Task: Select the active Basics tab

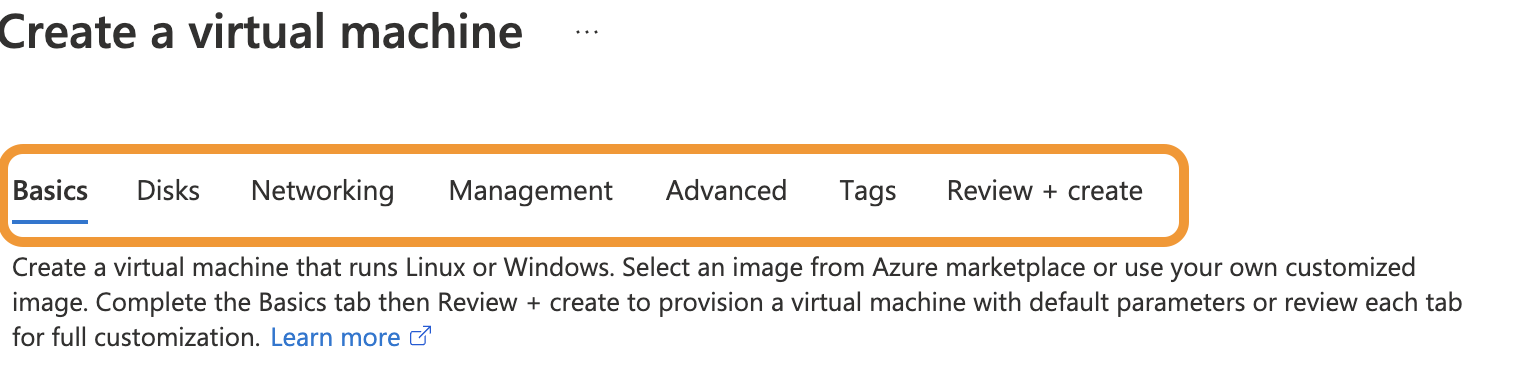Action: [x=50, y=191]
